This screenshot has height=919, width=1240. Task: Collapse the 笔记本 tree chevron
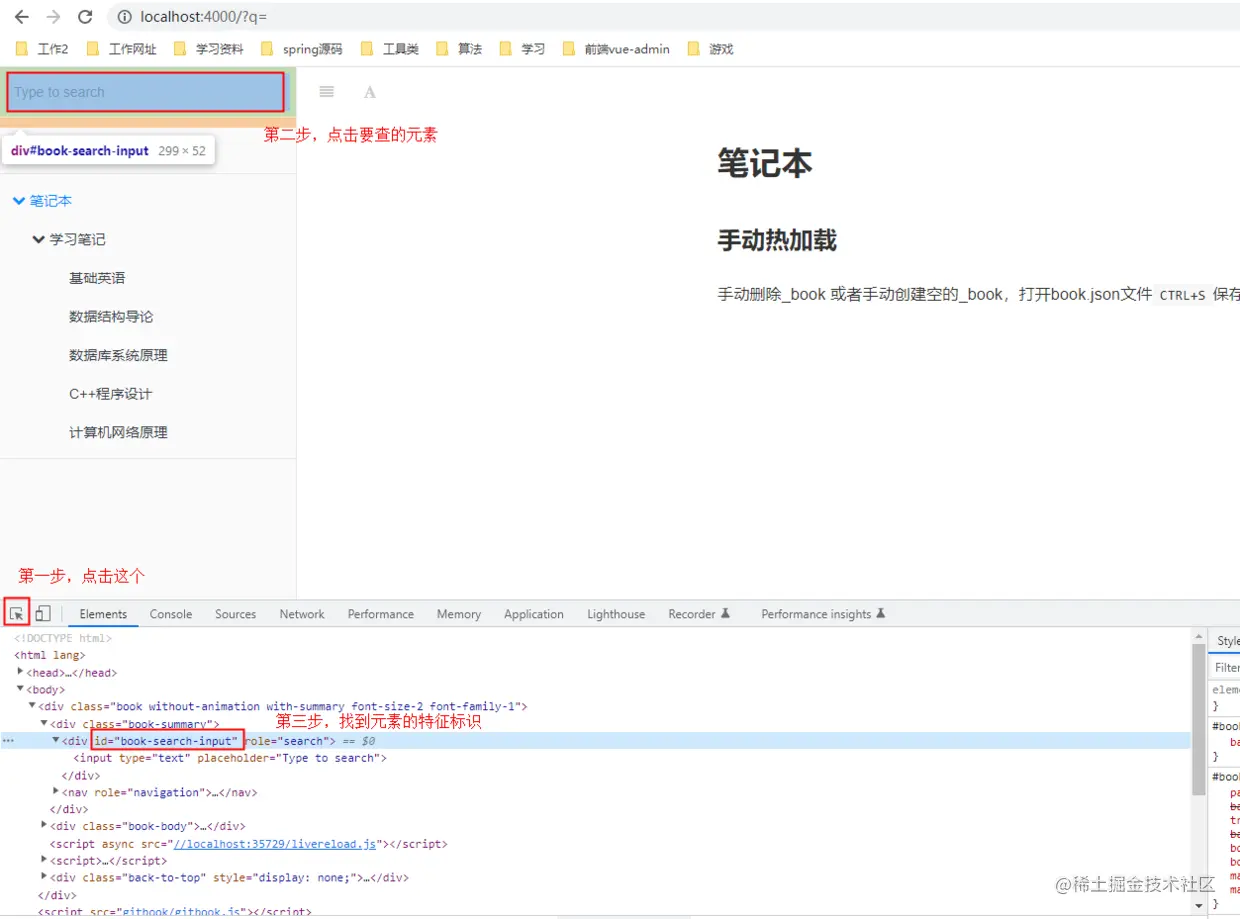pyautogui.click(x=18, y=201)
